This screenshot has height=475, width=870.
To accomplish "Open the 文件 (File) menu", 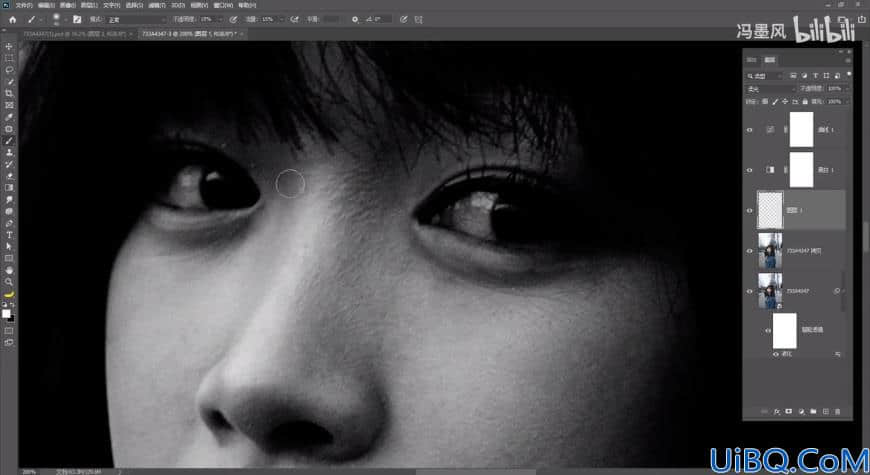I will coord(24,5).
